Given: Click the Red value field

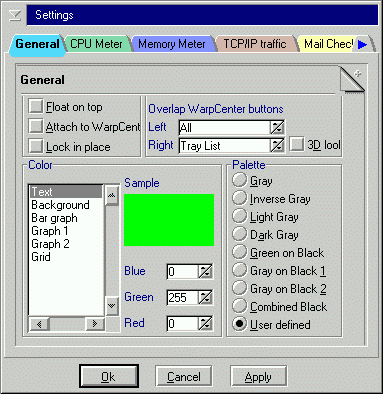Looking at the screenshot, I should click(x=182, y=323).
